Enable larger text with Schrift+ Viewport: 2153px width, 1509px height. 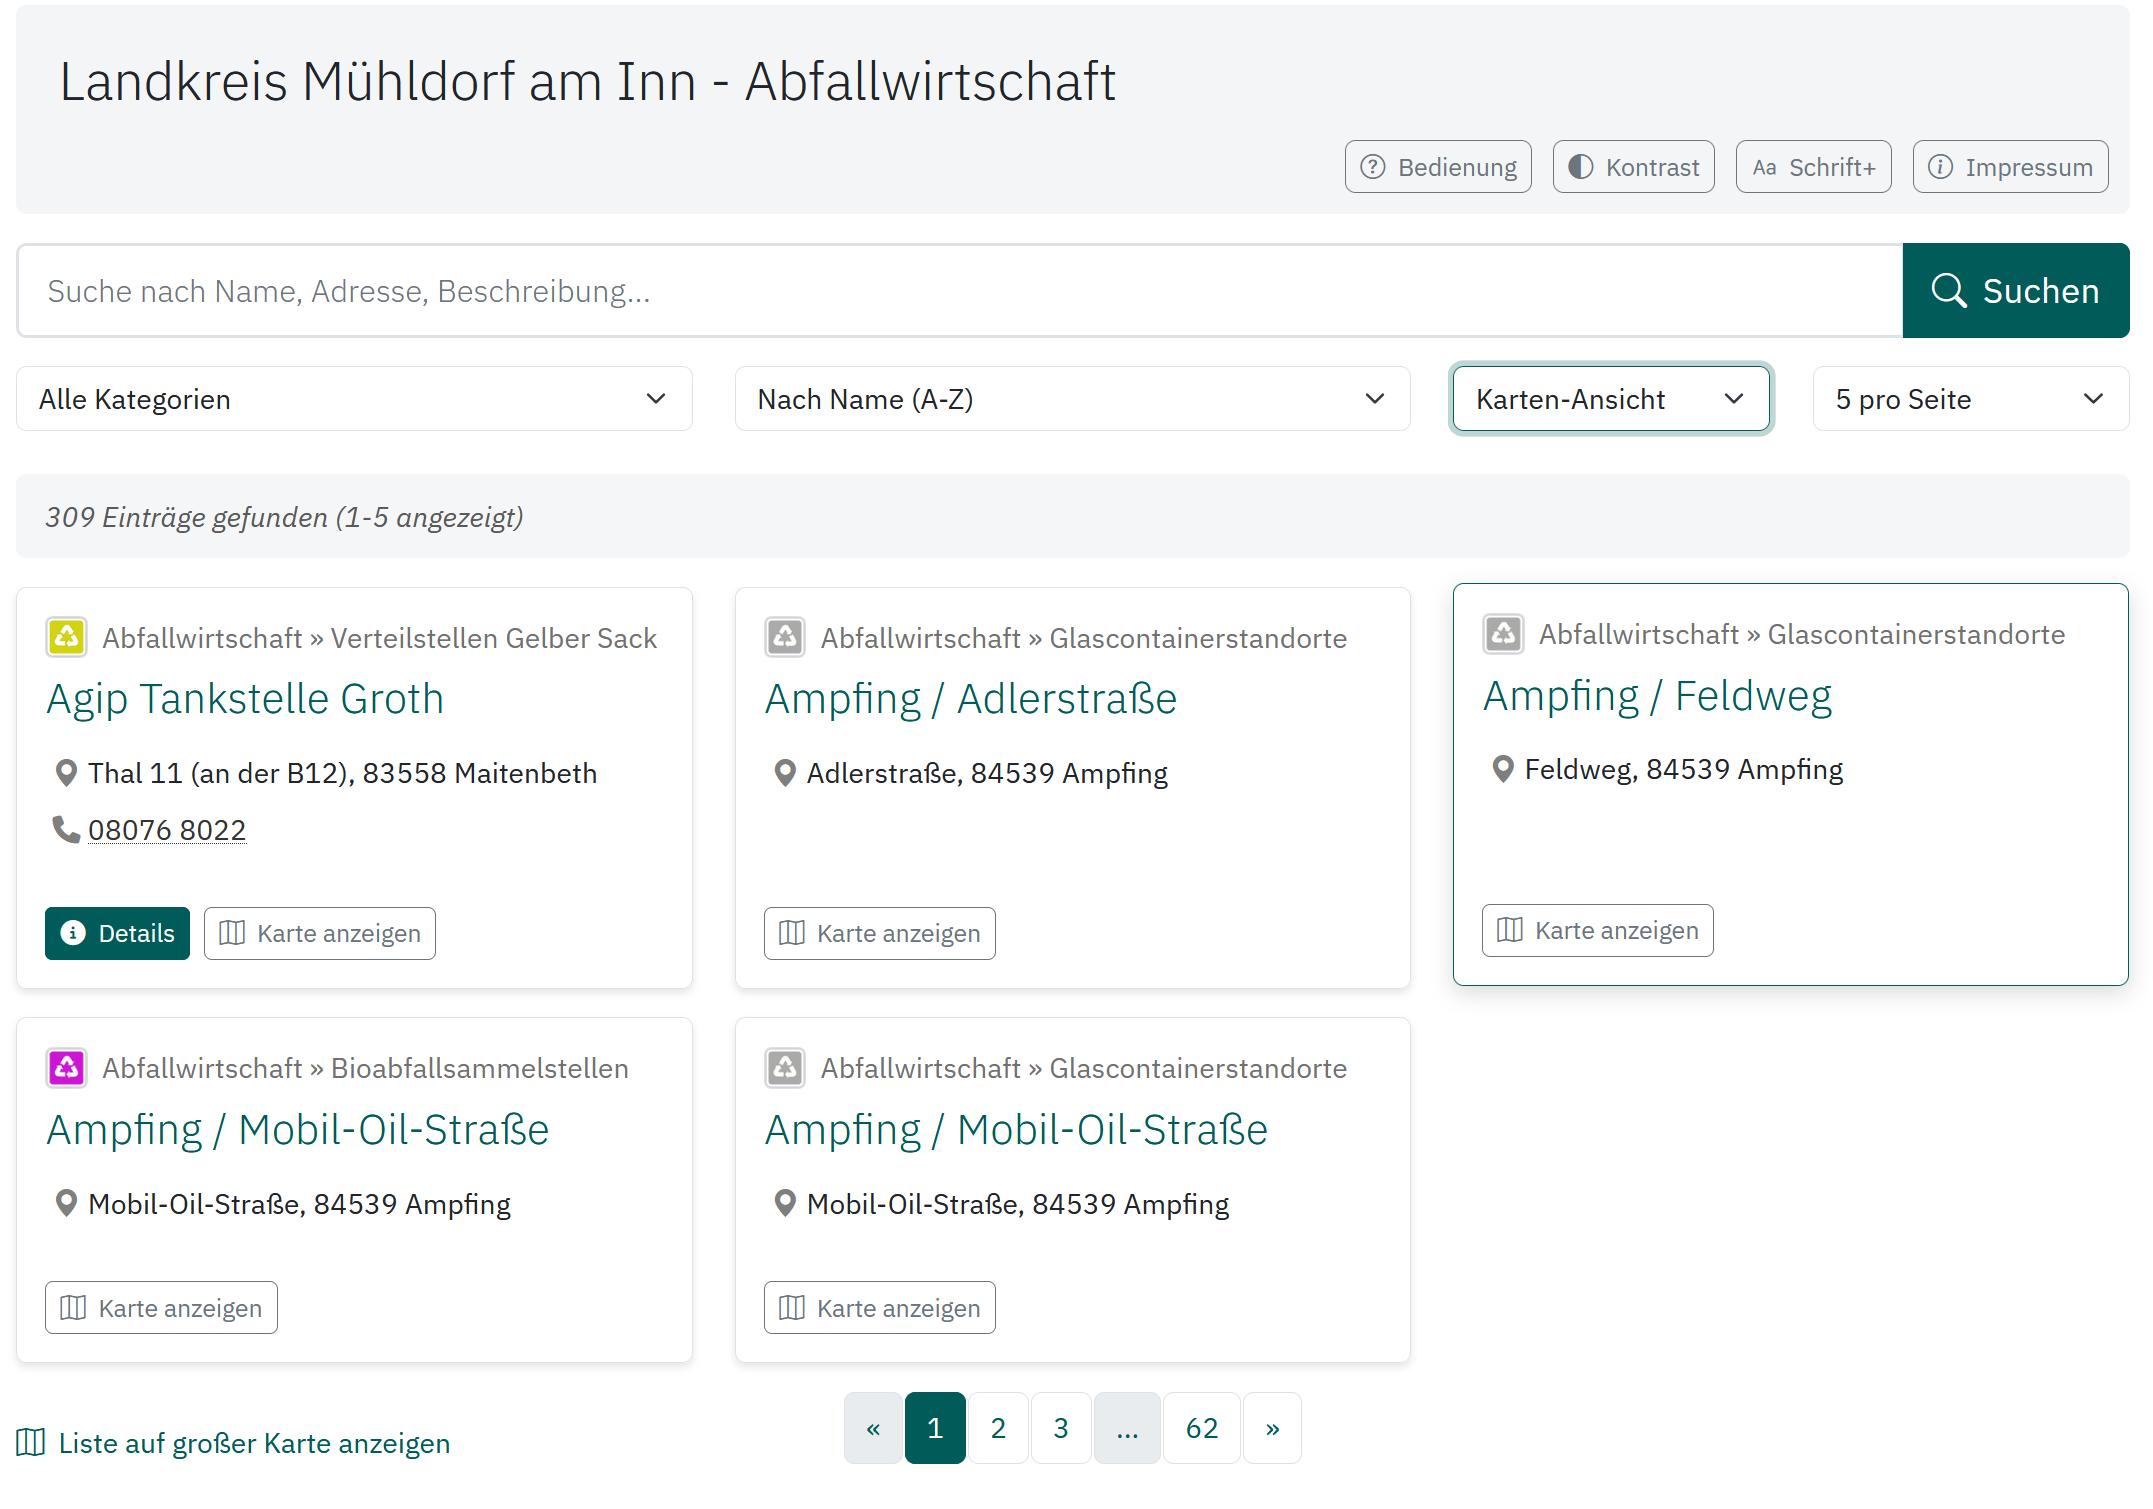click(1812, 166)
